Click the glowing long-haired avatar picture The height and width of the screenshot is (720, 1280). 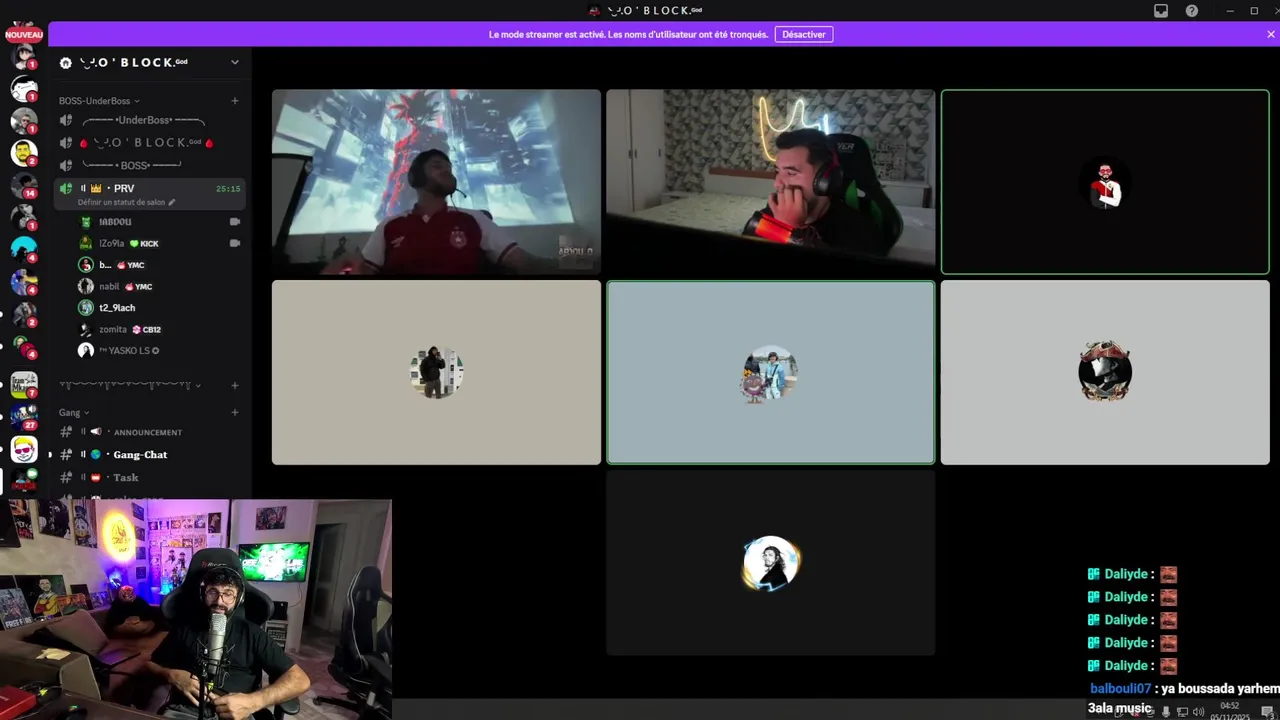(771, 563)
